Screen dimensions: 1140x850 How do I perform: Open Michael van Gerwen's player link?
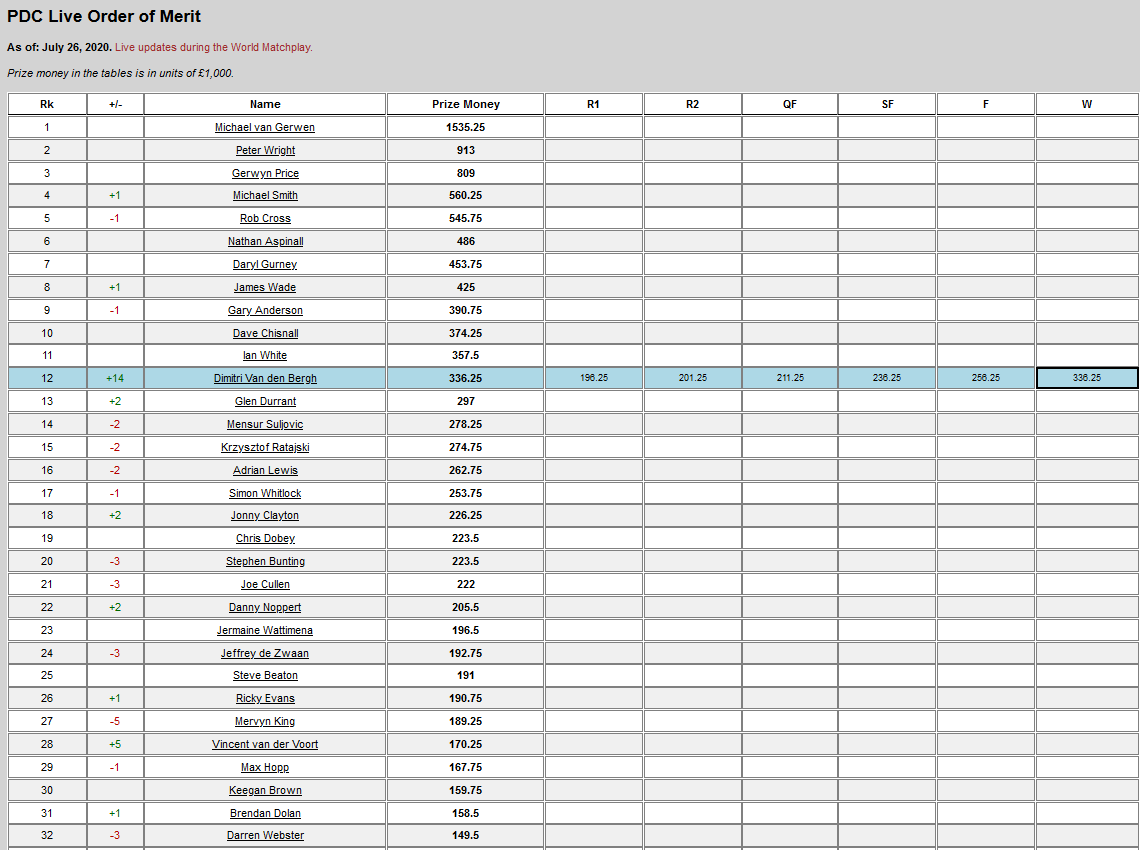tap(265, 127)
